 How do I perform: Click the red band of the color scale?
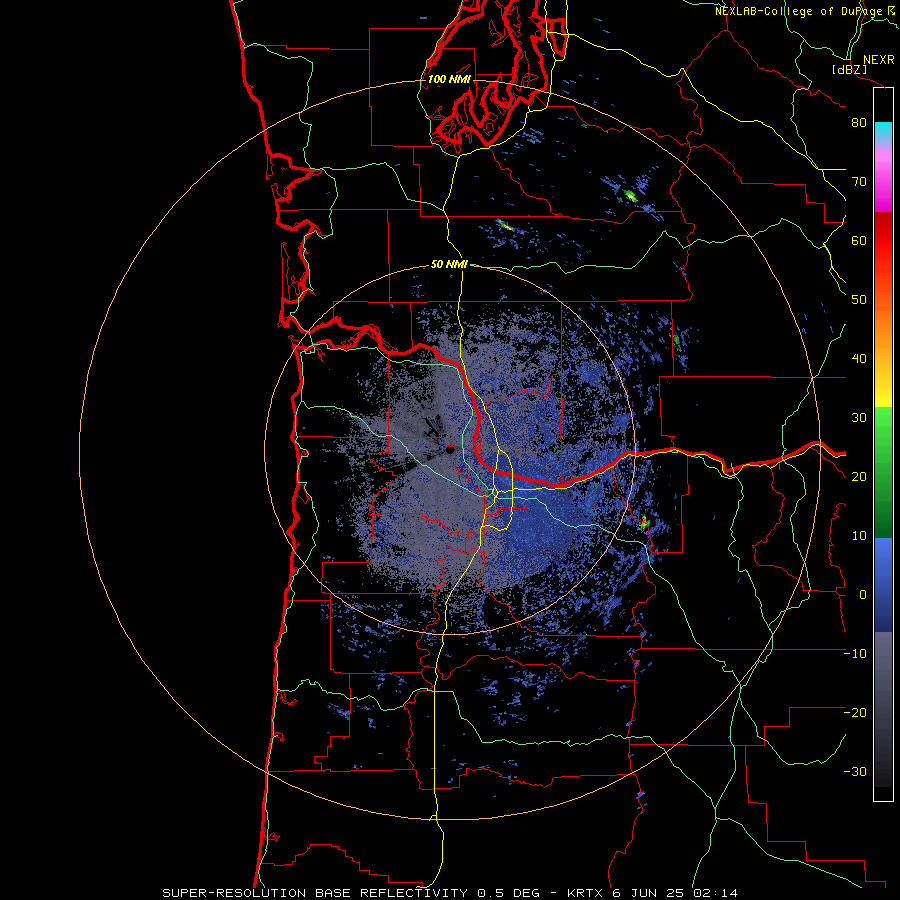click(x=883, y=241)
